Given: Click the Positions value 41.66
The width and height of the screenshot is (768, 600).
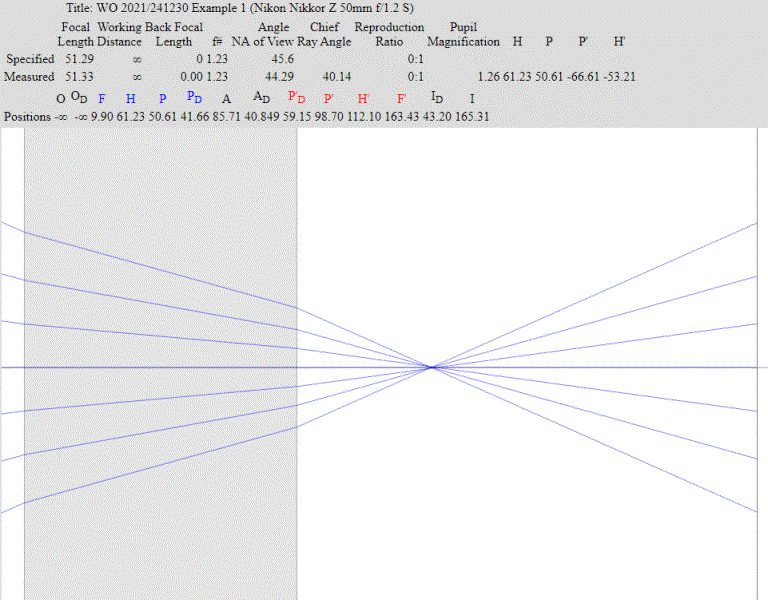Looking at the screenshot, I should coord(195,117).
